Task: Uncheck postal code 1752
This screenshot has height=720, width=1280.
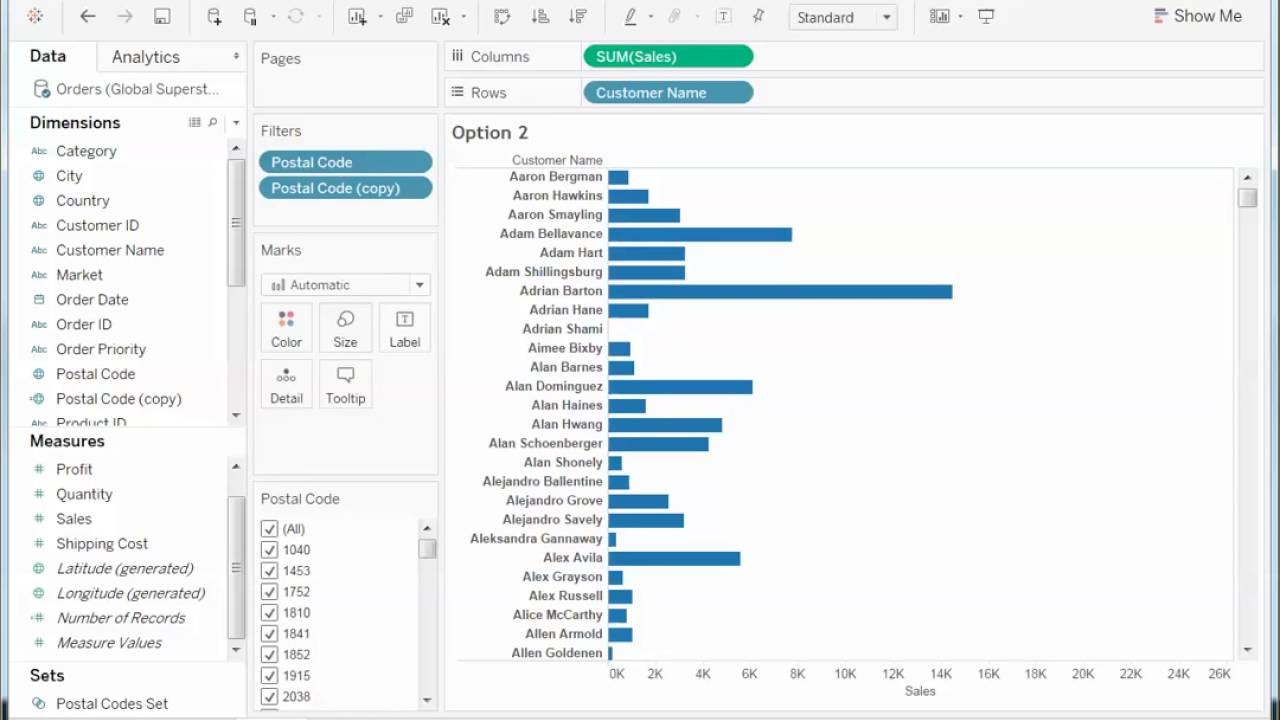Action: point(269,592)
